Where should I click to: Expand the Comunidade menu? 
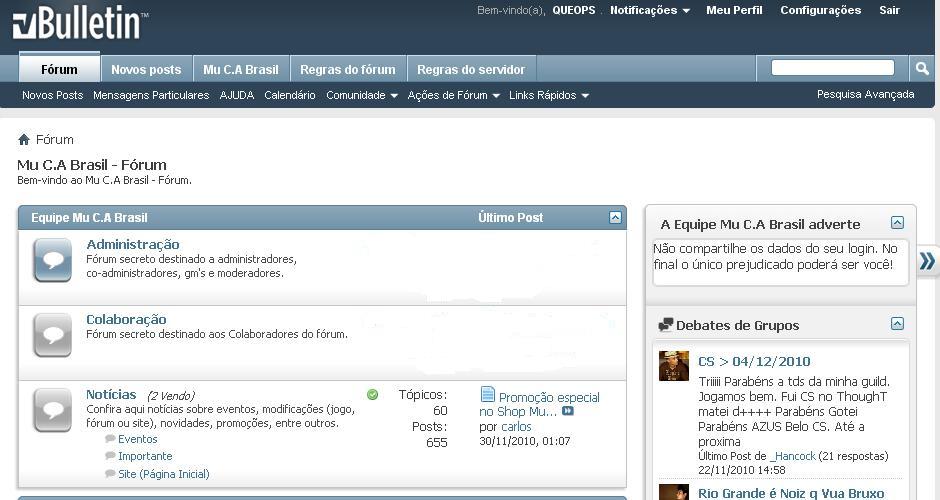tap(362, 96)
